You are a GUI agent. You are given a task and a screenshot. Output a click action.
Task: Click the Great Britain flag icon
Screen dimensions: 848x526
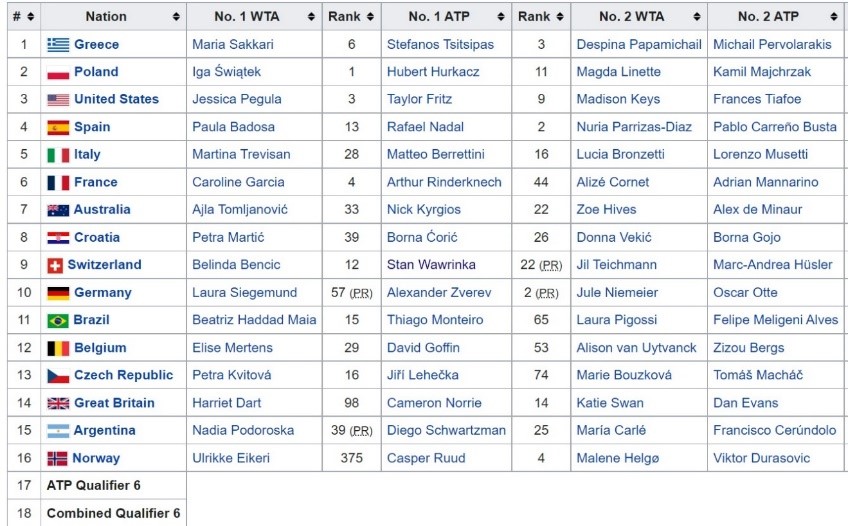(58, 403)
